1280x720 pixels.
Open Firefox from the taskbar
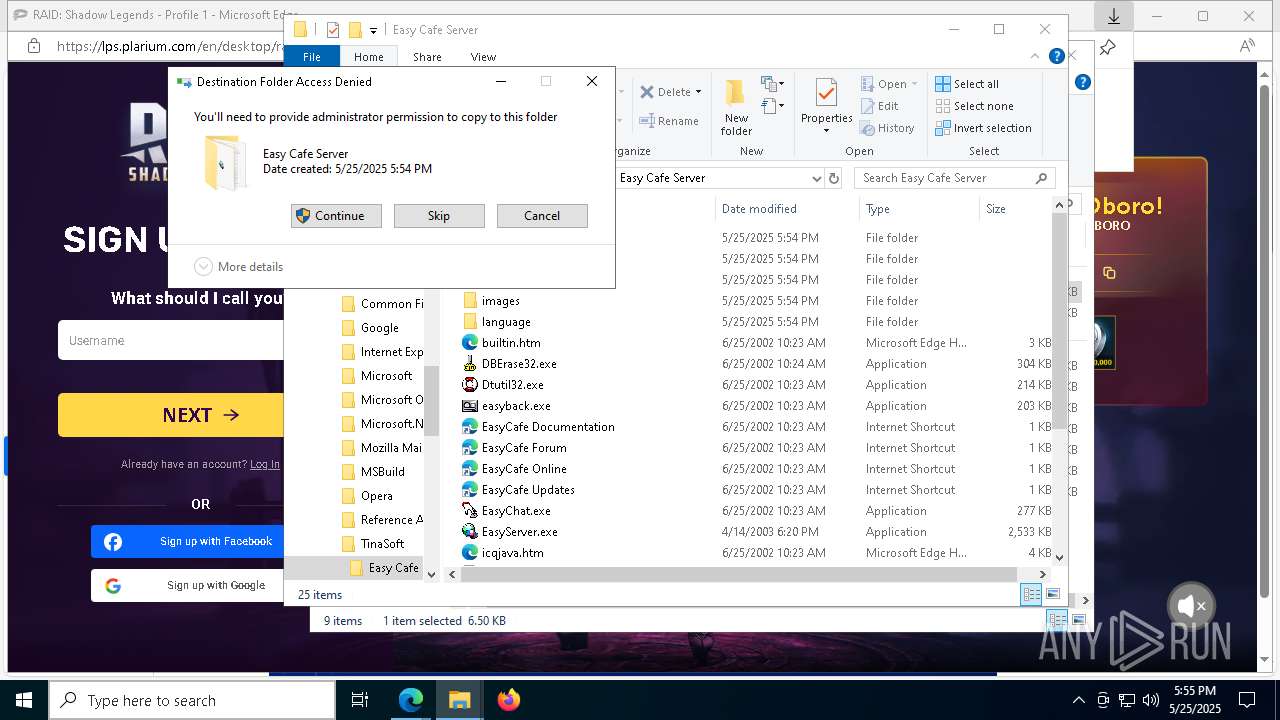click(x=509, y=700)
